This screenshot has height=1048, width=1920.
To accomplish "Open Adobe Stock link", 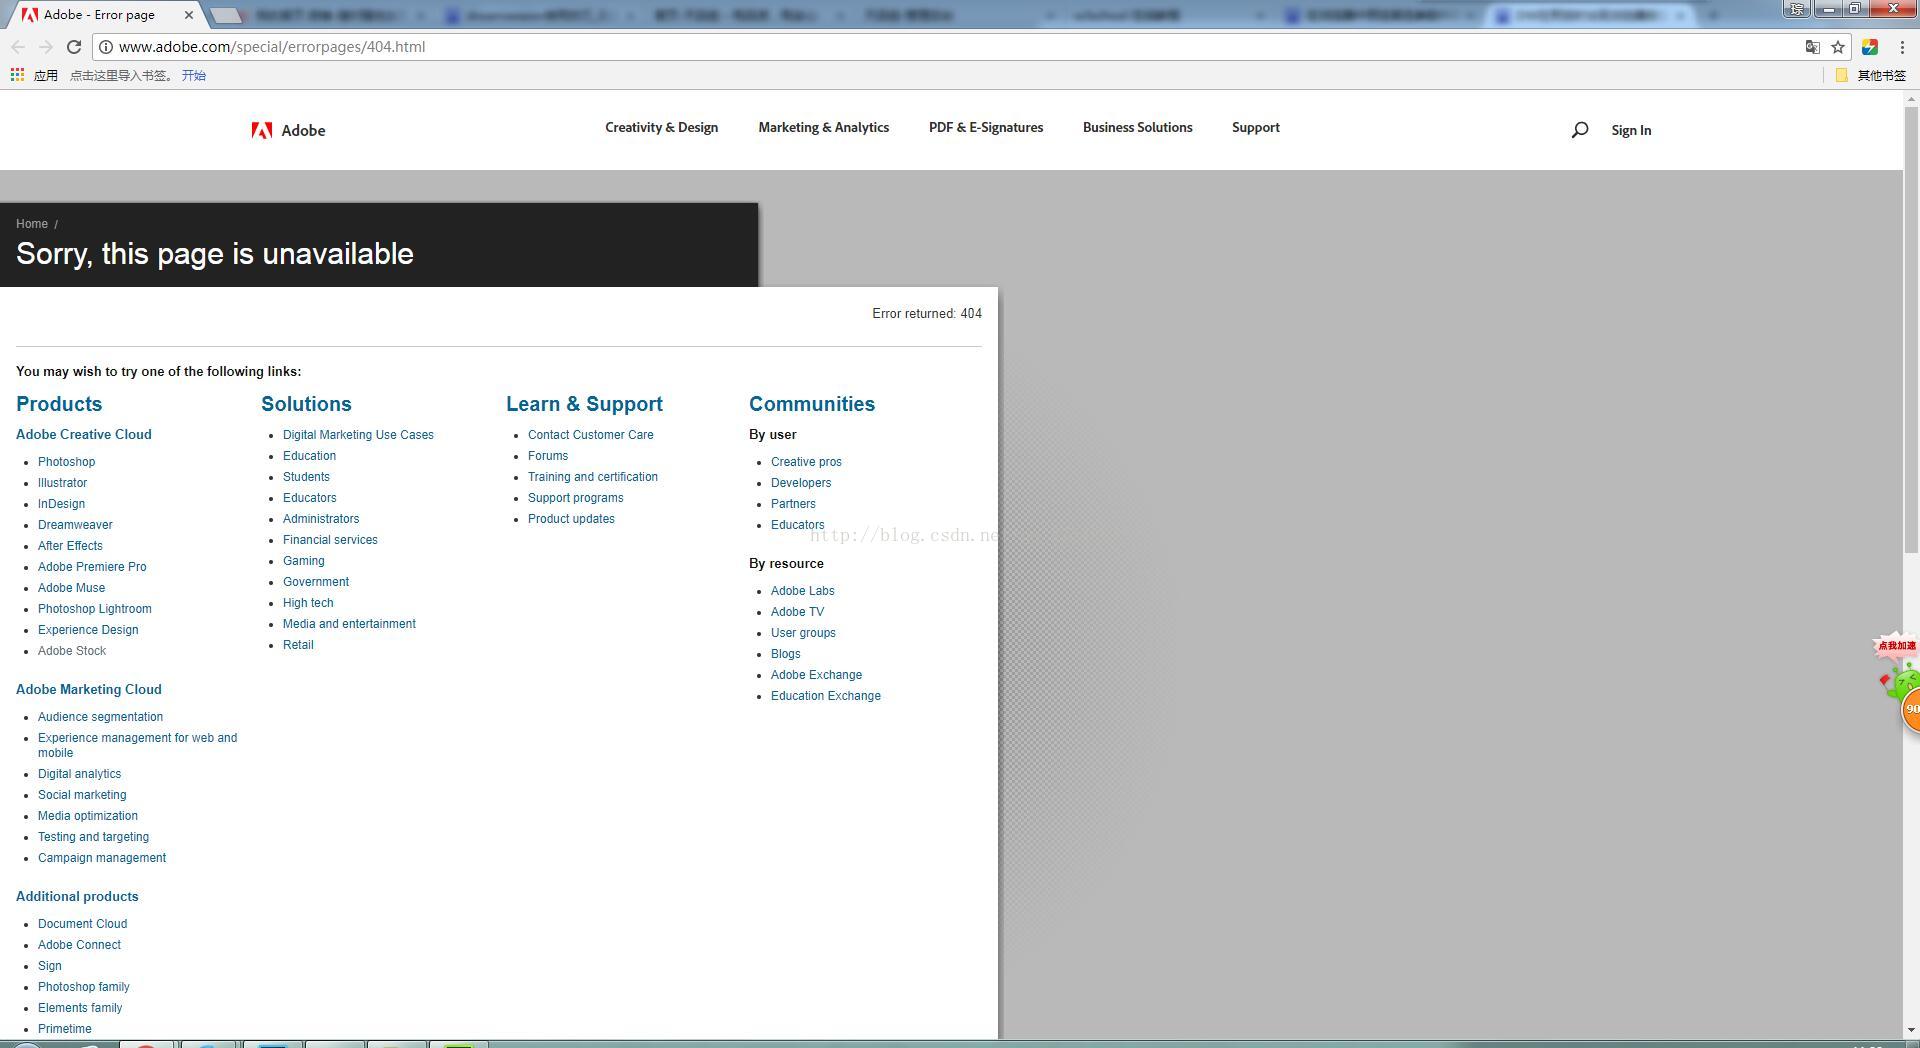I will point(72,651).
